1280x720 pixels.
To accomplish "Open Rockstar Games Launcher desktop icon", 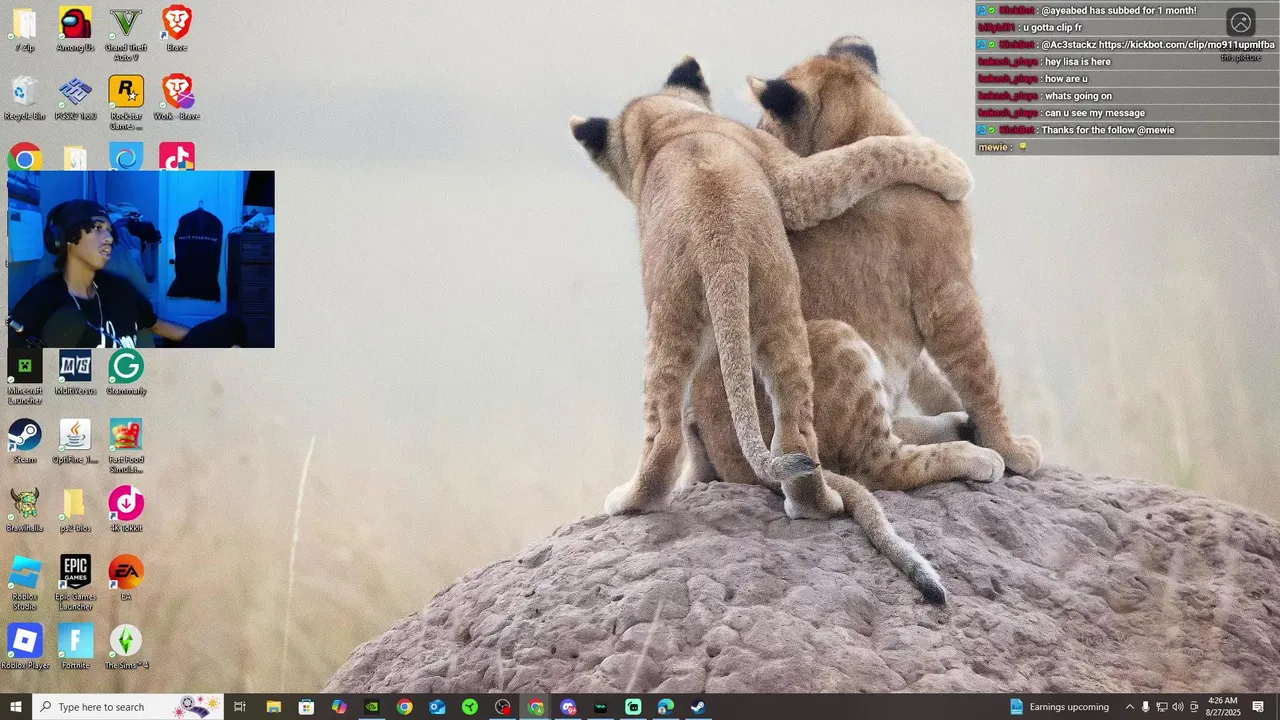I will [x=126, y=103].
